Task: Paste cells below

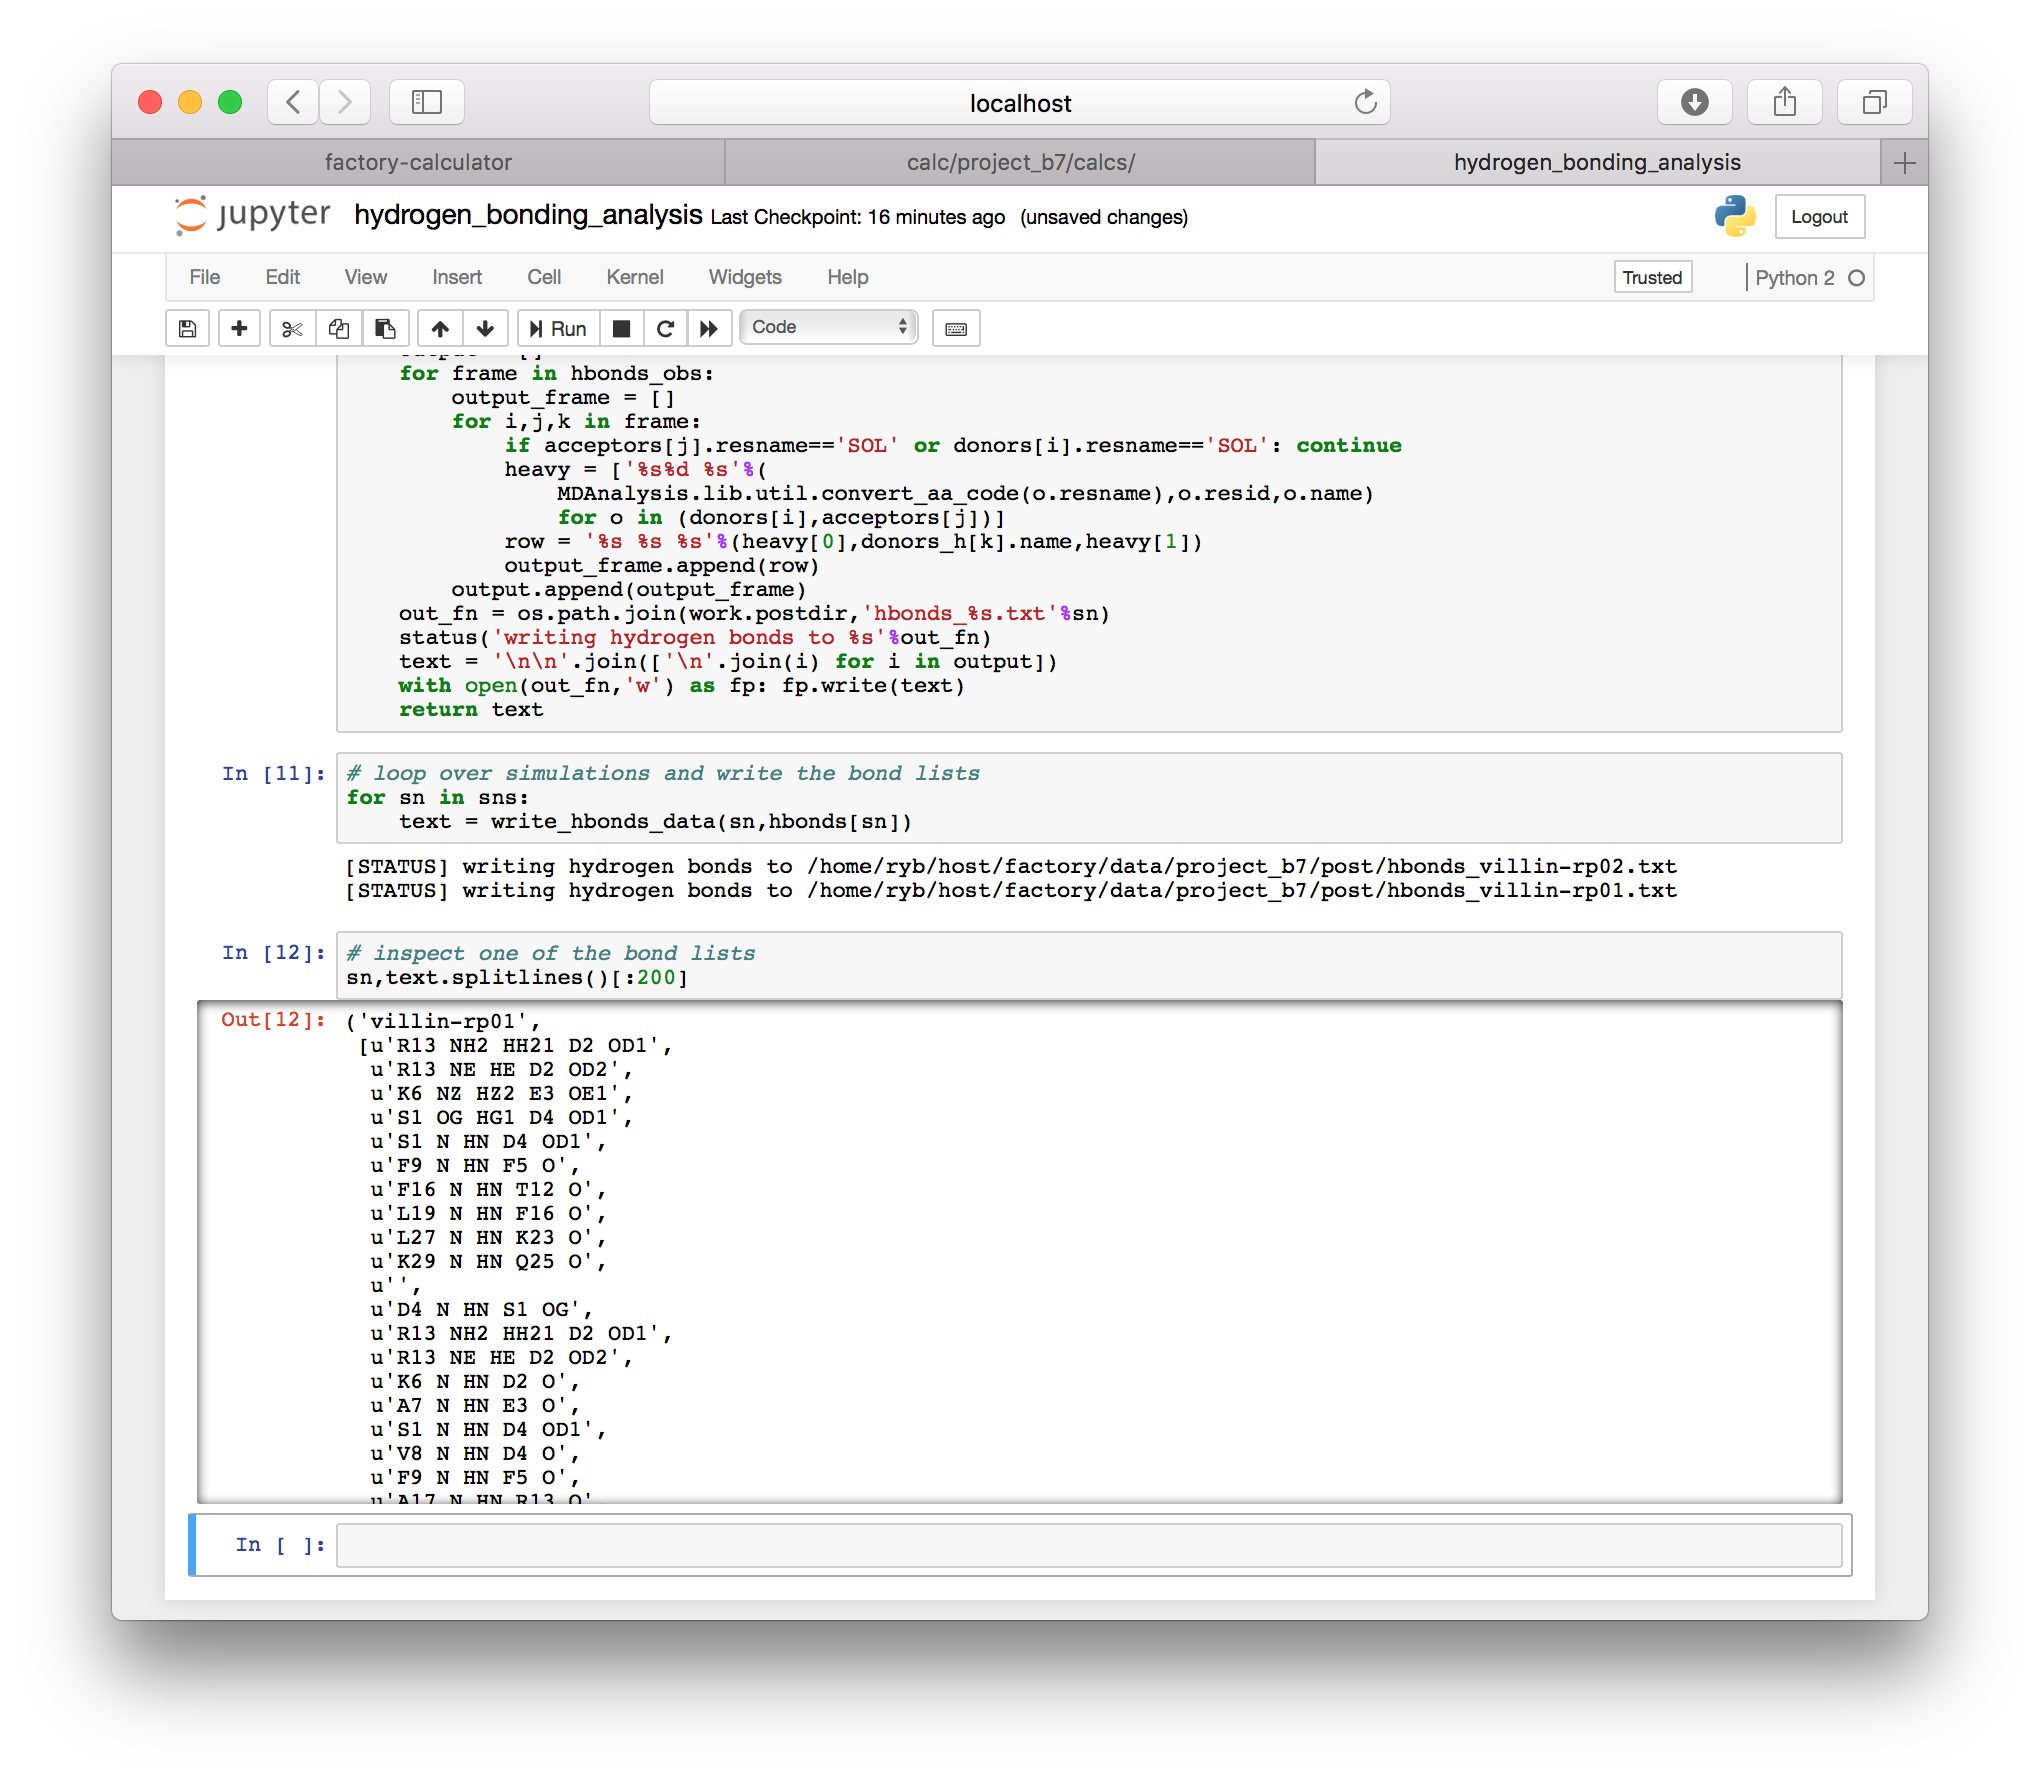Action: click(x=385, y=328)
